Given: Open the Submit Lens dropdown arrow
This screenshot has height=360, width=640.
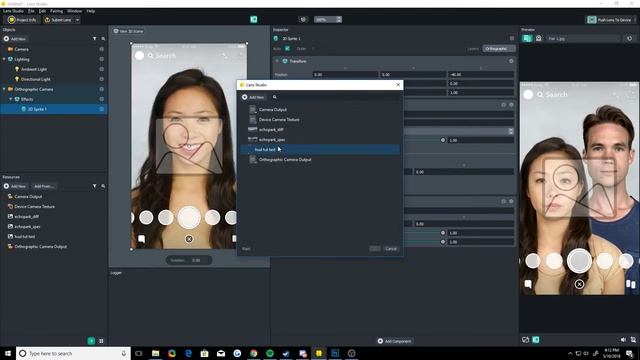Looking at the screenshot, I should click(78, 20).
